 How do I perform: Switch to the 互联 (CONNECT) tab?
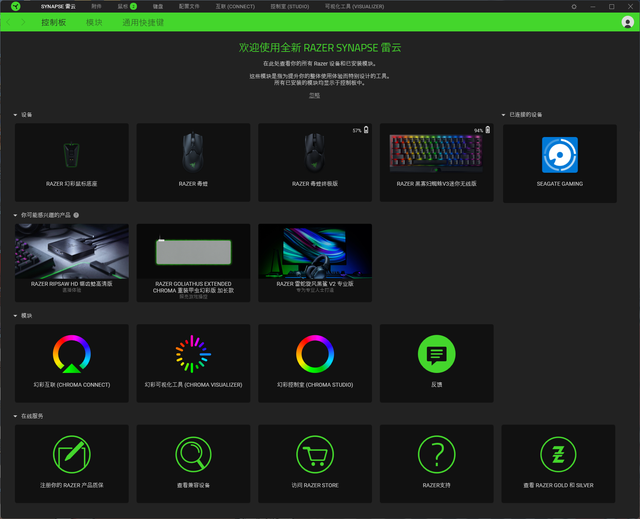[235, 7]
